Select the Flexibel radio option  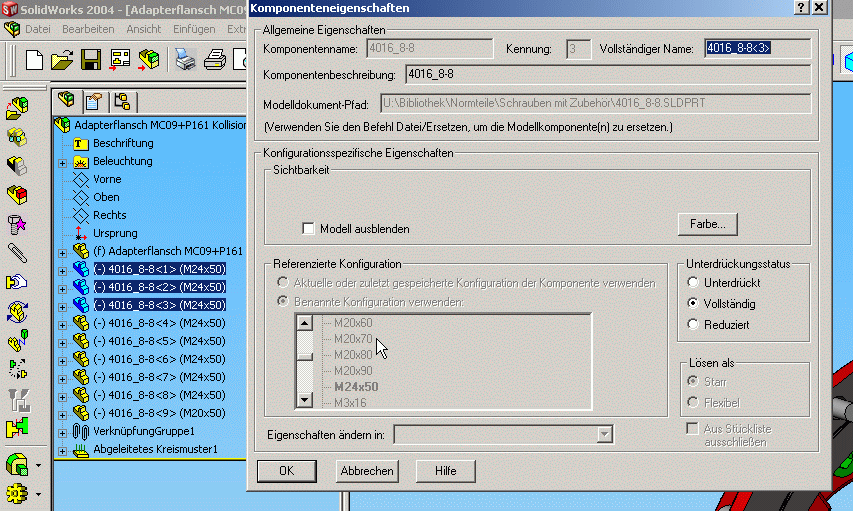click(693, 403)
